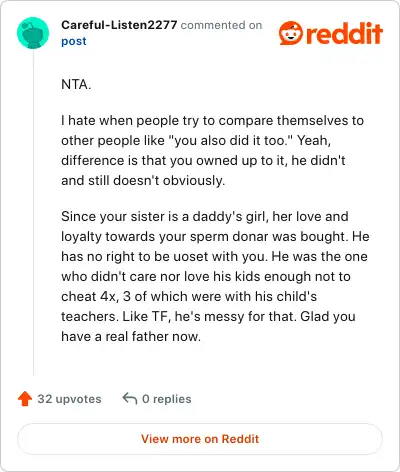
Task: Click the line starting "Since your sister"
Action: tap(205, 216)
